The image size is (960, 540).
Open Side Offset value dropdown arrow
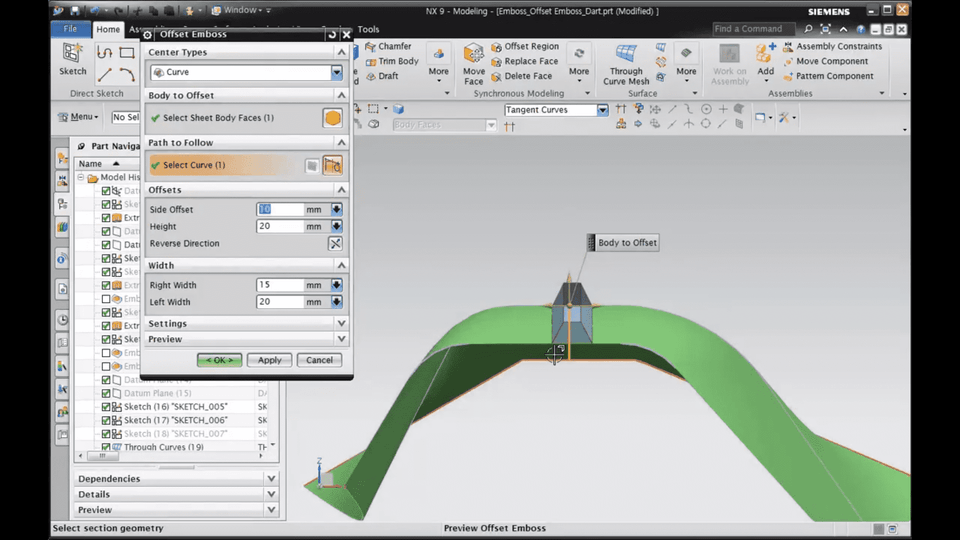tap(336, 209)
